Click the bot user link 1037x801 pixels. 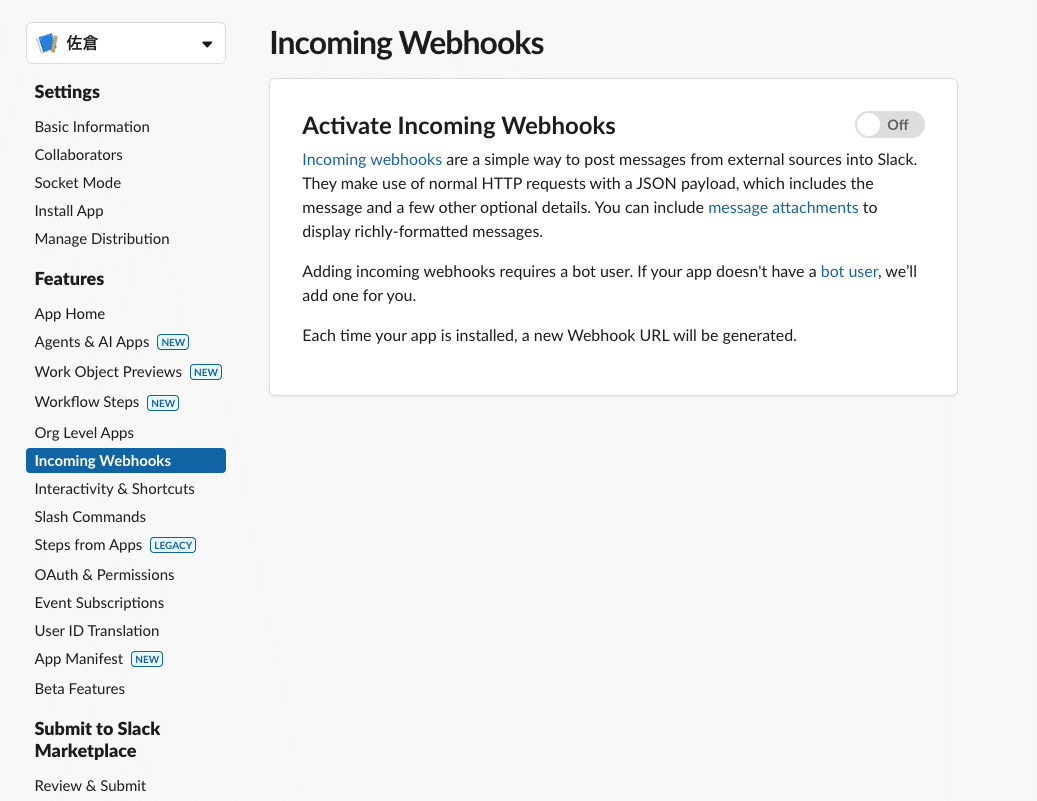click(x=849, y=271)
